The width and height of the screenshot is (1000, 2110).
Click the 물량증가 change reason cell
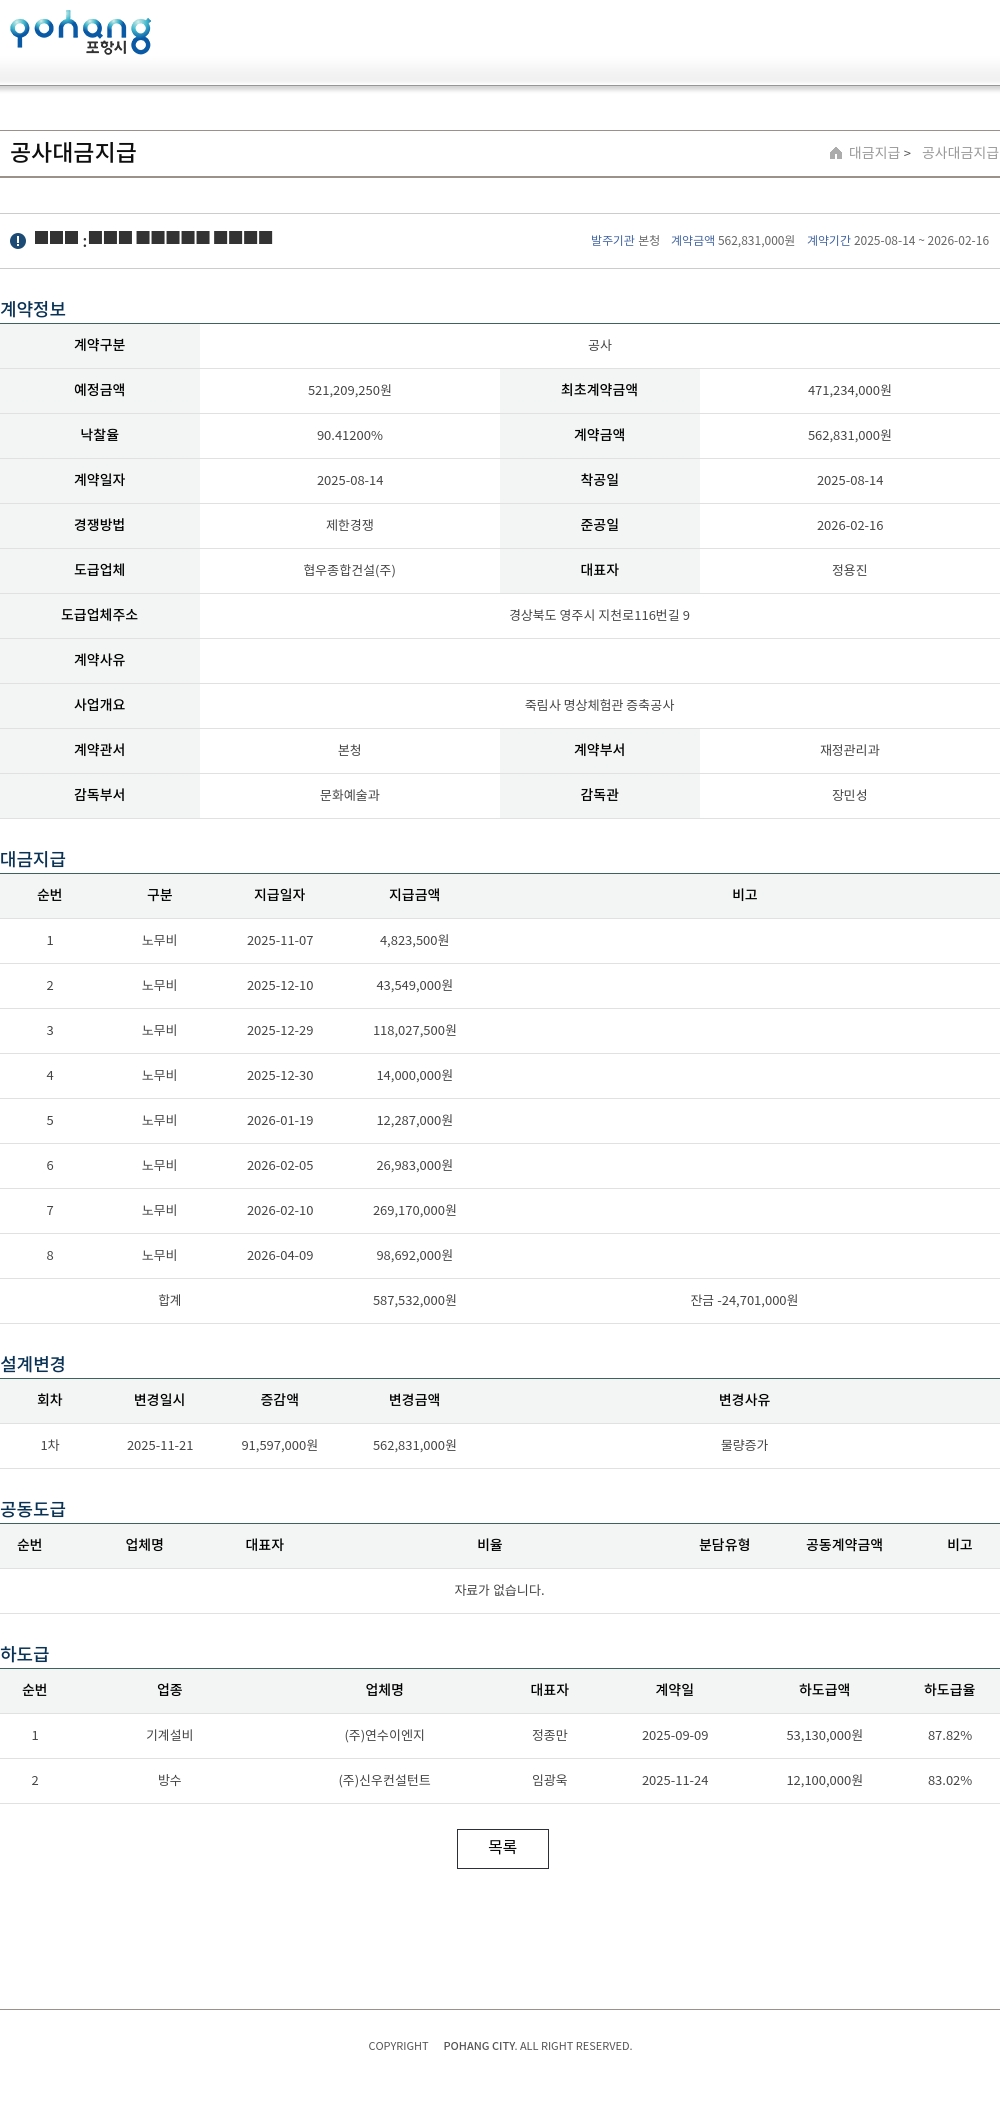coord(744,1446)
